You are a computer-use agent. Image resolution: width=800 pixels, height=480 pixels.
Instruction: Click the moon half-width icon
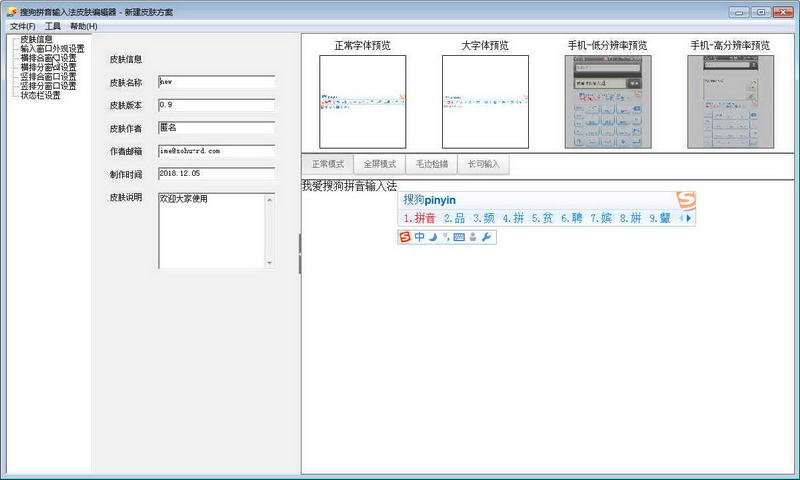click(433, 237)
